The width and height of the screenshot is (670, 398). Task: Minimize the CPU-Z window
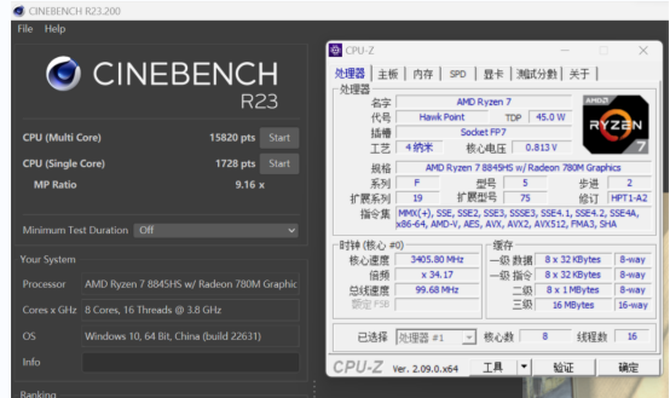[x=565, y=50]
